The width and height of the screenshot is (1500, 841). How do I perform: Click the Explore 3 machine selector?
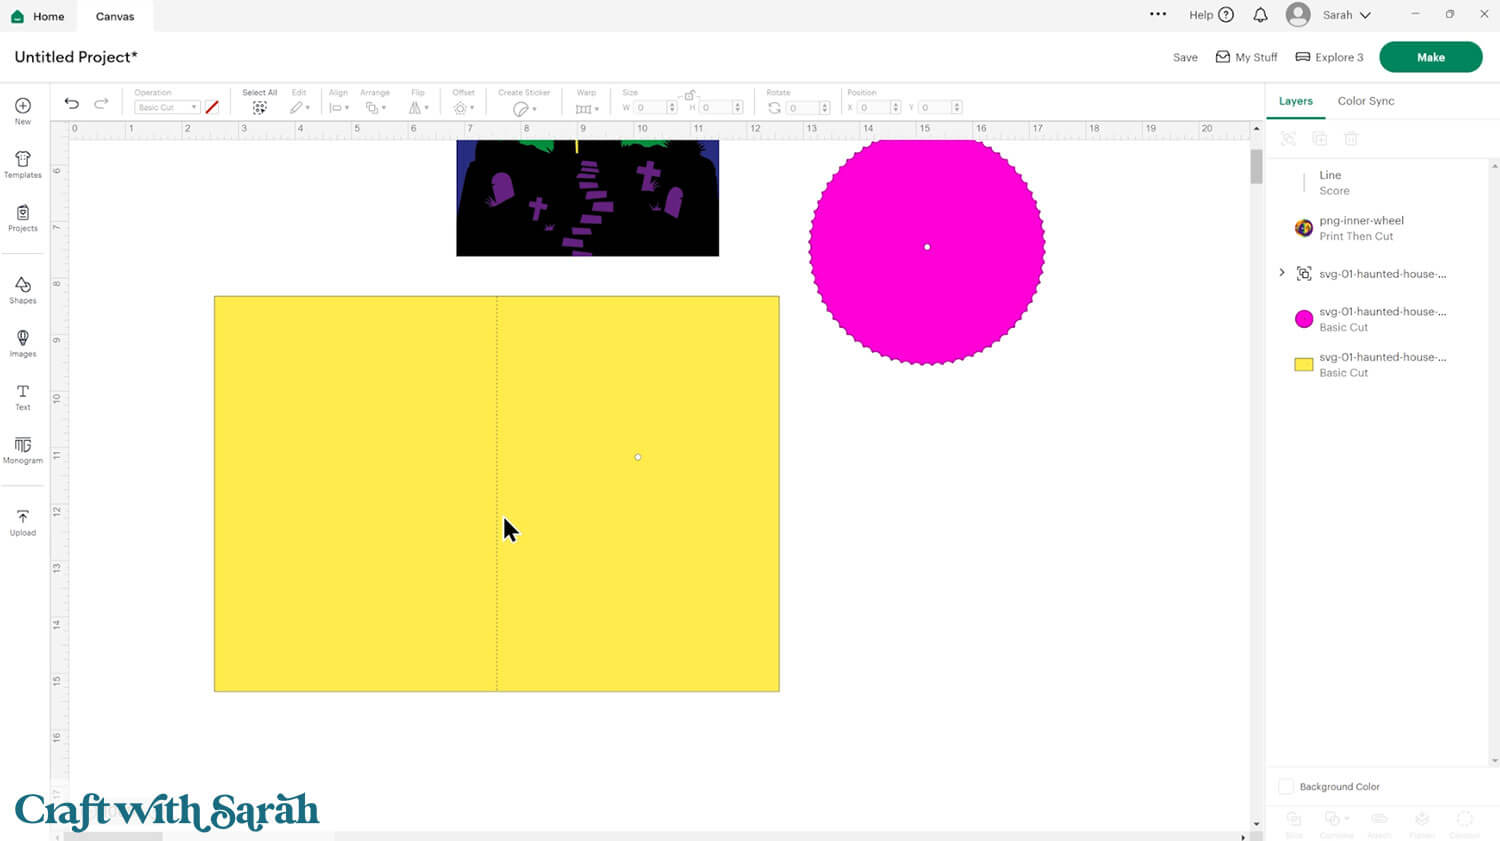(x=1329, y=57)
